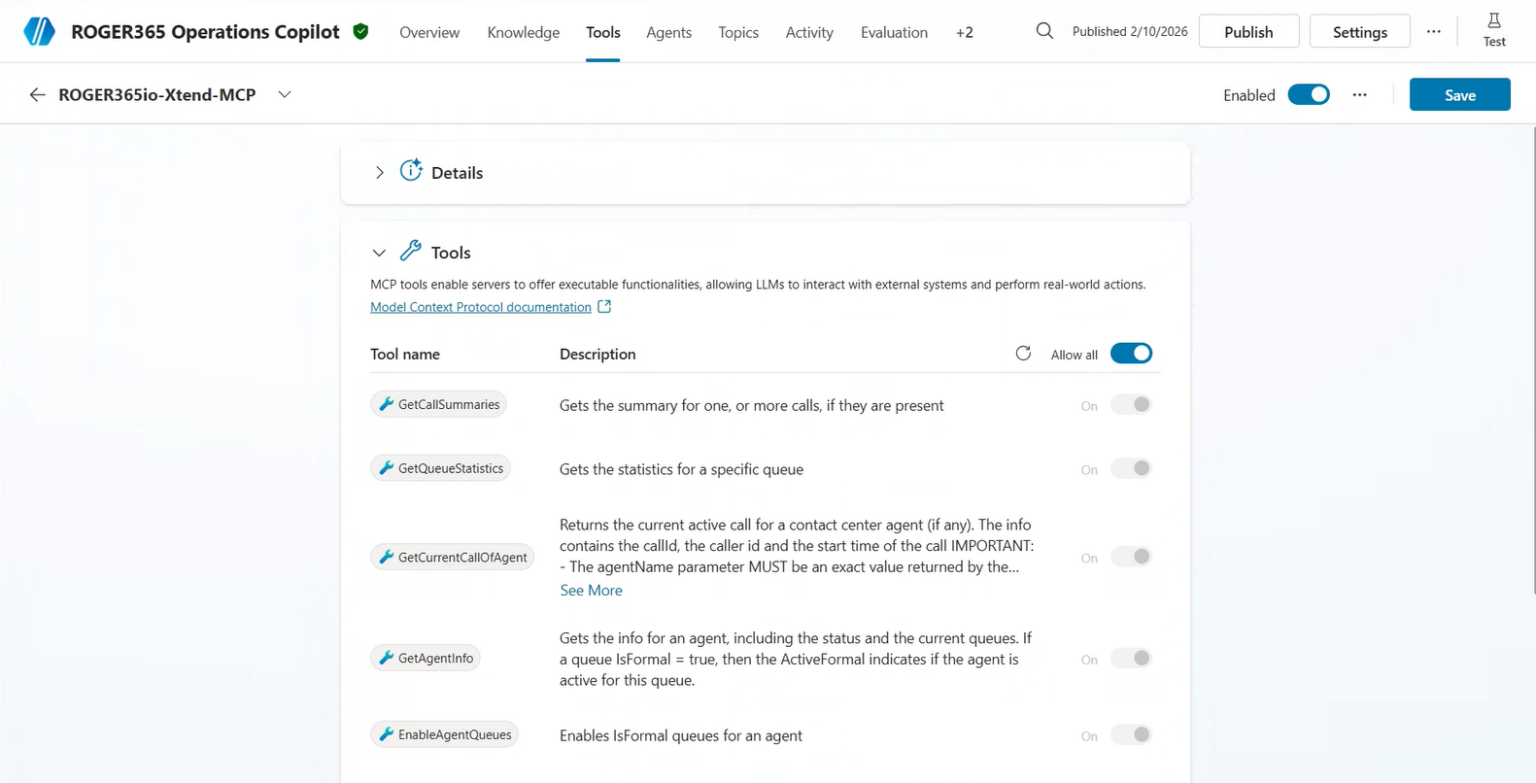The width and height of the screenshot is (1536, 783).
Task: Click the GetAgentInfo tool chip
Action: [x=425, y=658]
